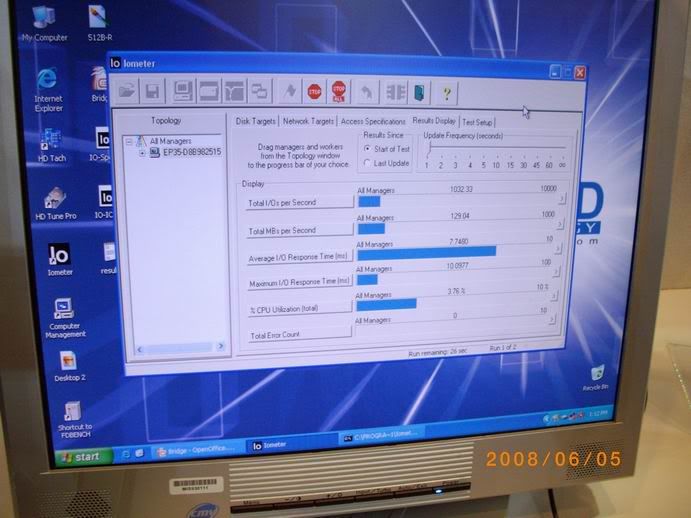Screen dimensions: 691x518
Task: Open the Access Specifications tab
Action: [x=373, y=121]
